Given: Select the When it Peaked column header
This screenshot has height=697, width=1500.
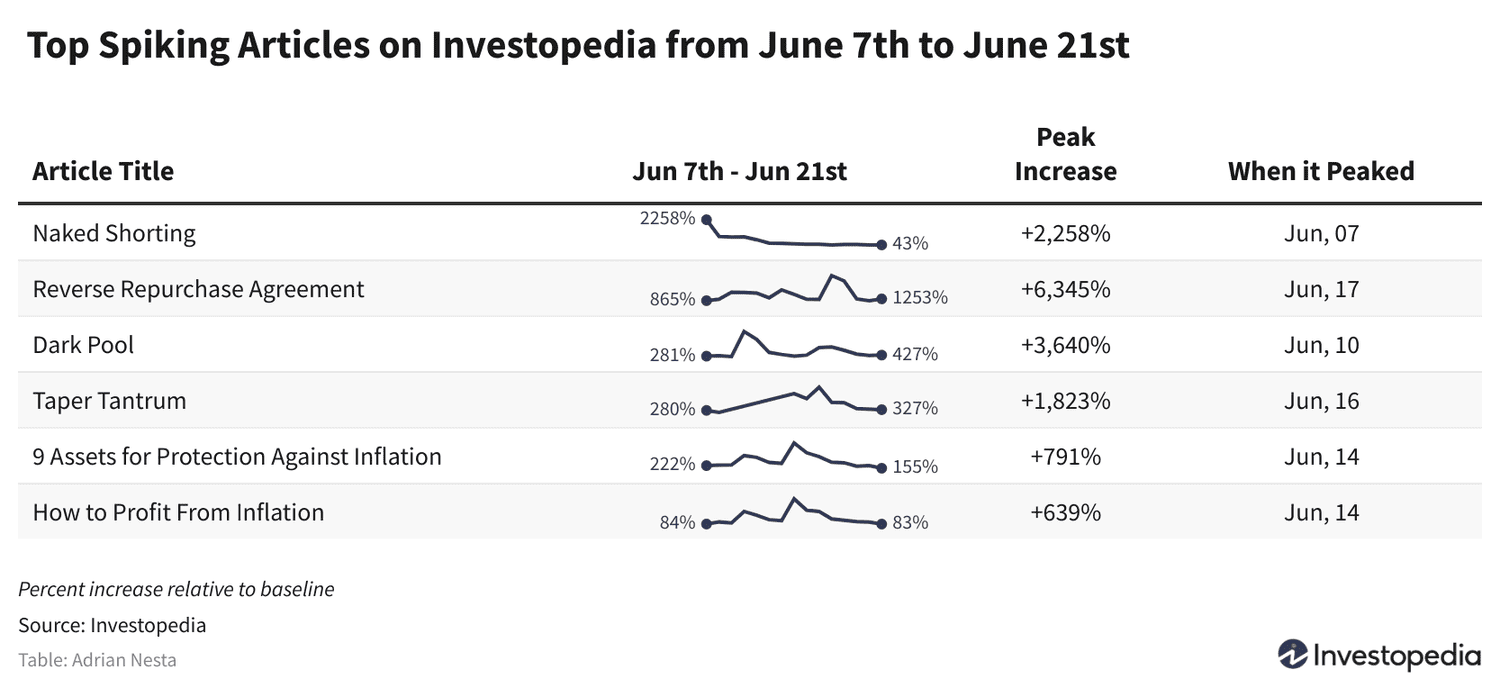Looking at the screenshot, I should click(1320, 171).
